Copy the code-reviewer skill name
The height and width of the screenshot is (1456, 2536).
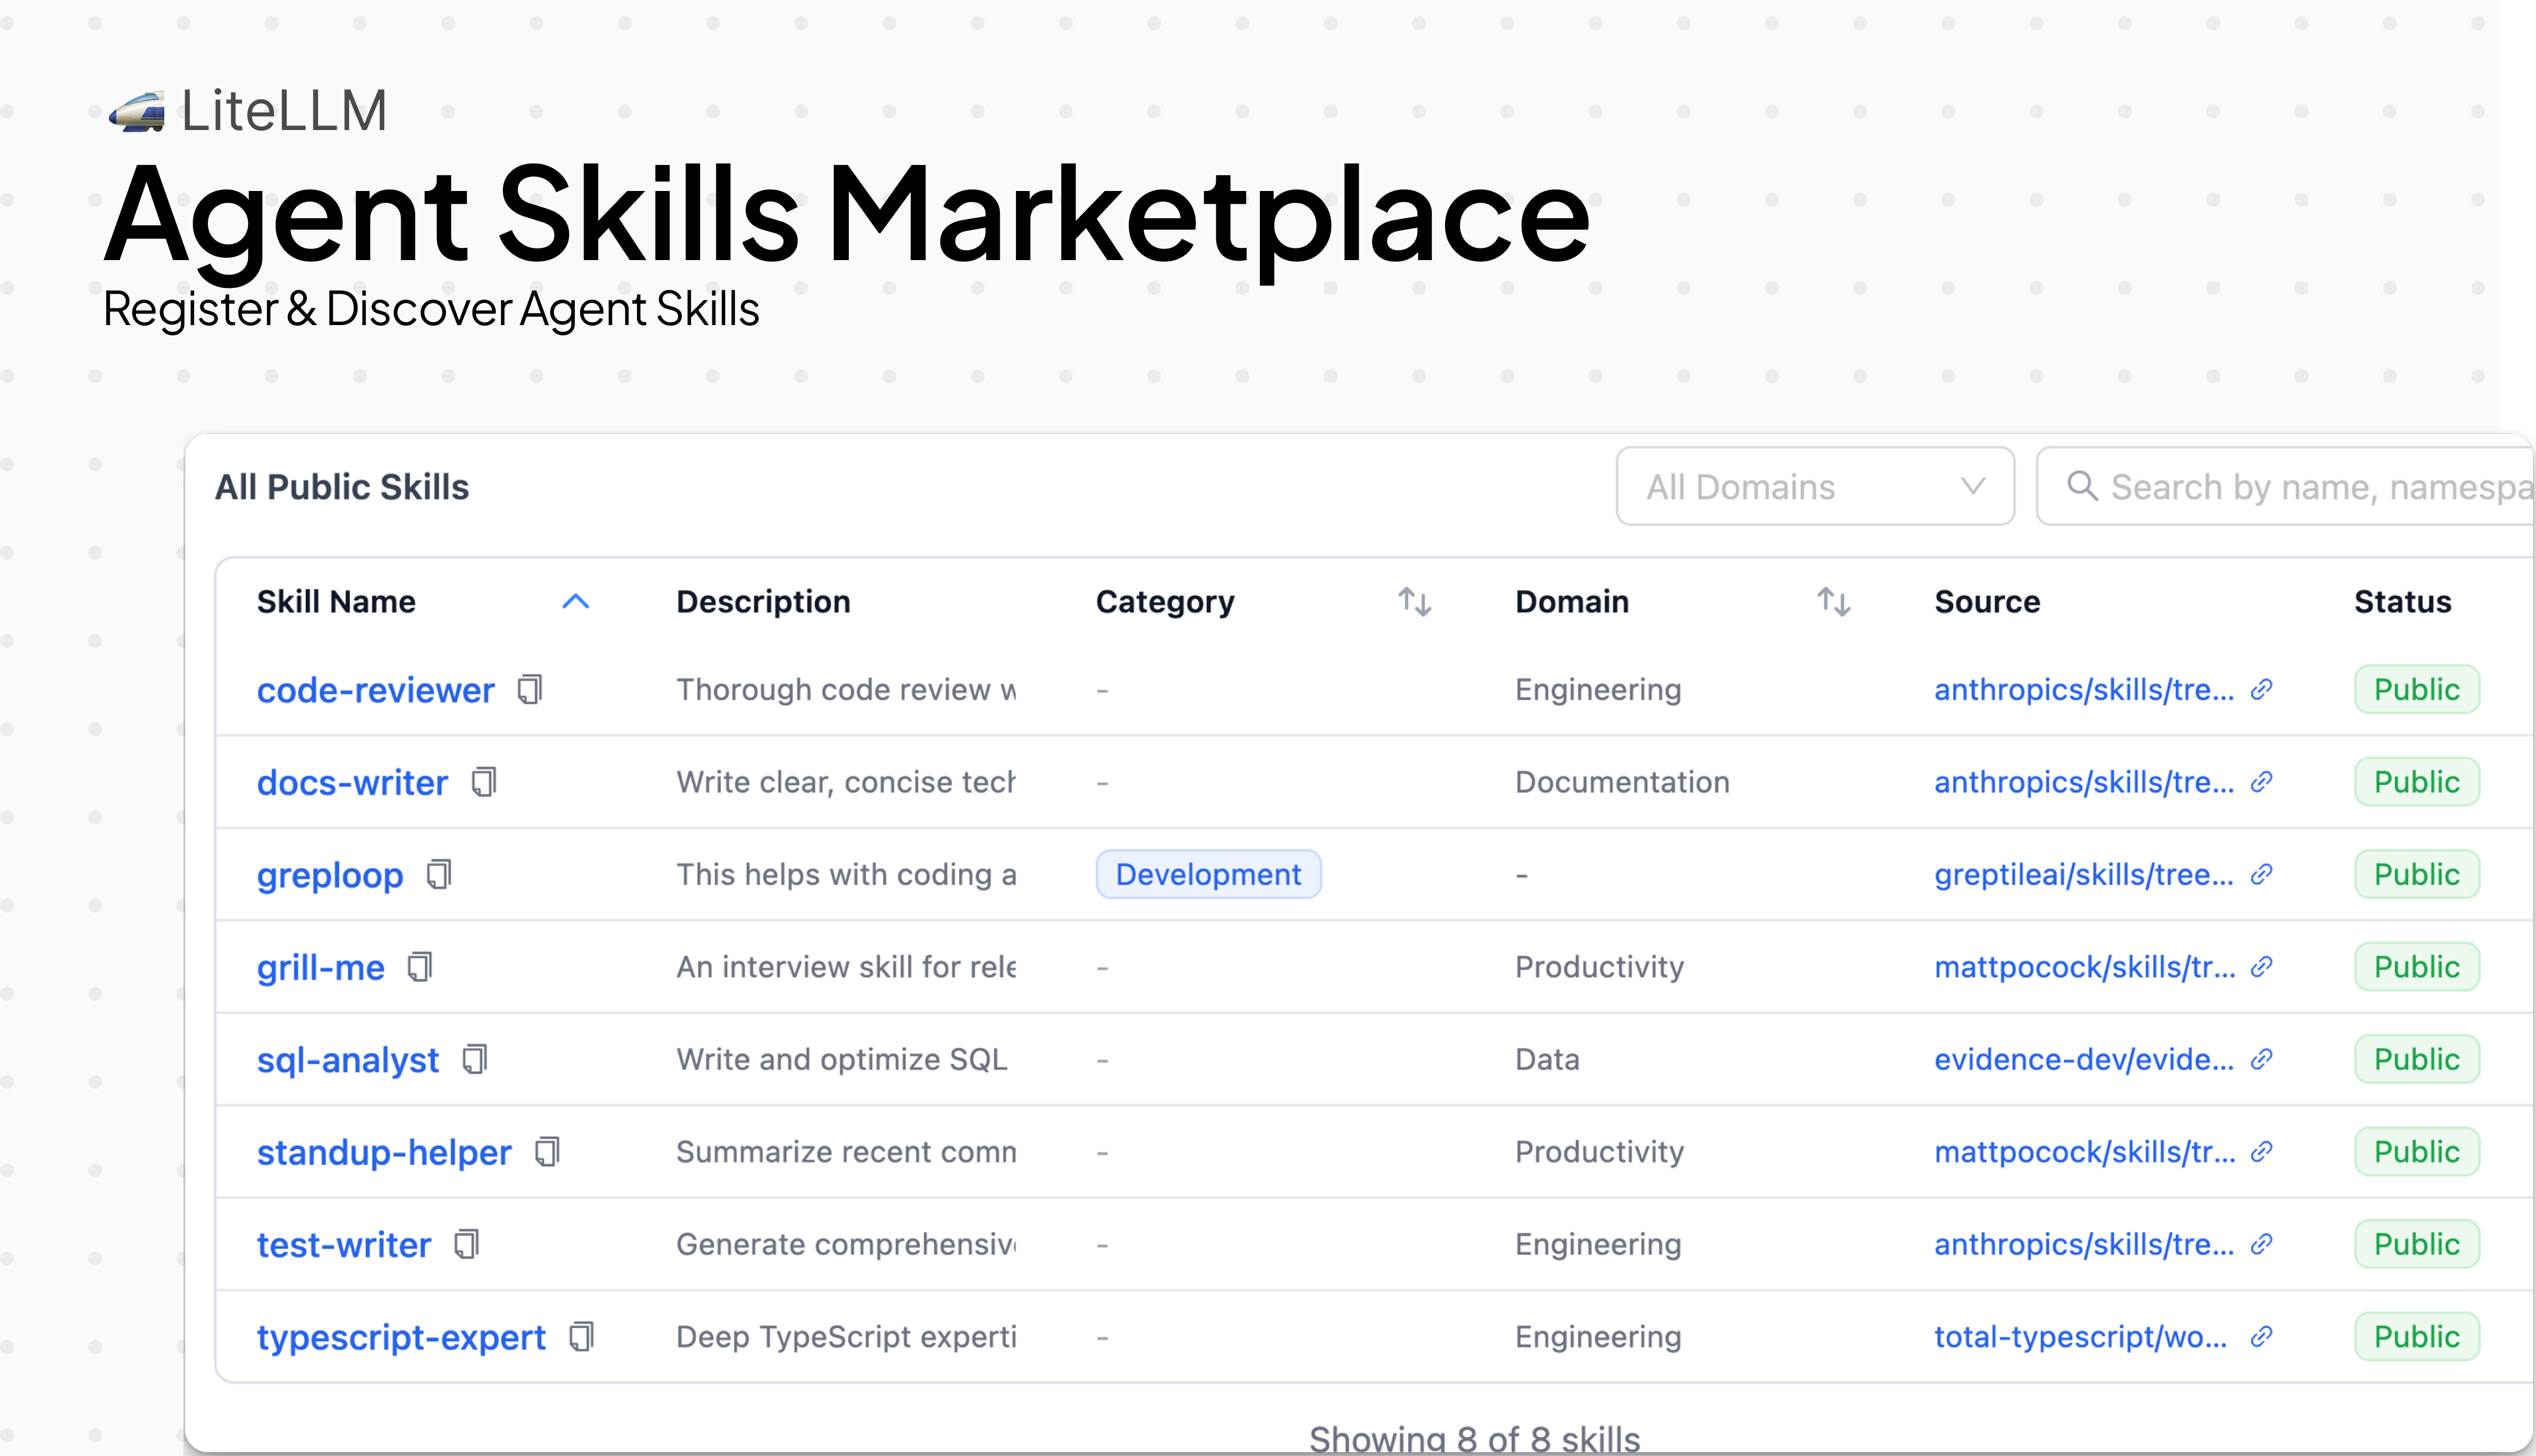click(531, 689)
